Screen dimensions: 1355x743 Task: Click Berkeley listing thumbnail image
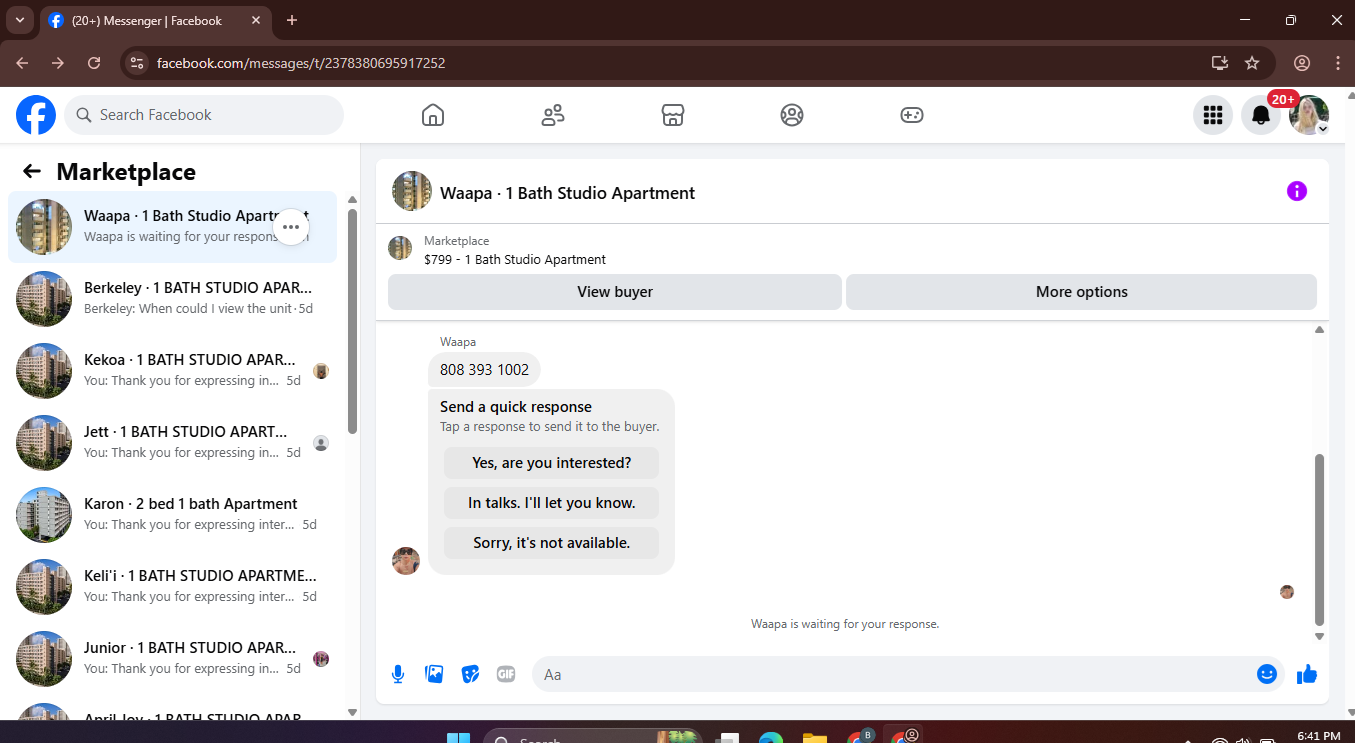coord(44,299)
